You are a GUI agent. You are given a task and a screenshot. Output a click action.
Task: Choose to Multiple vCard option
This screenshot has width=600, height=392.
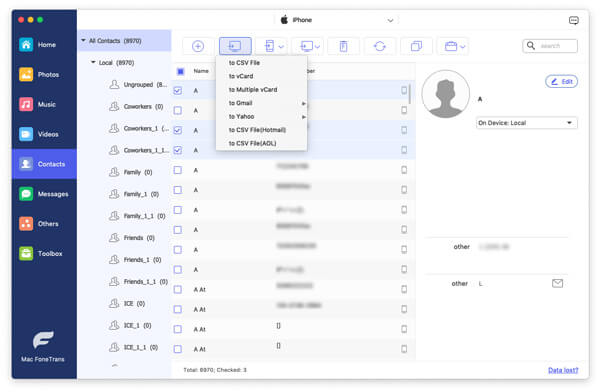(x=261, y=90)
